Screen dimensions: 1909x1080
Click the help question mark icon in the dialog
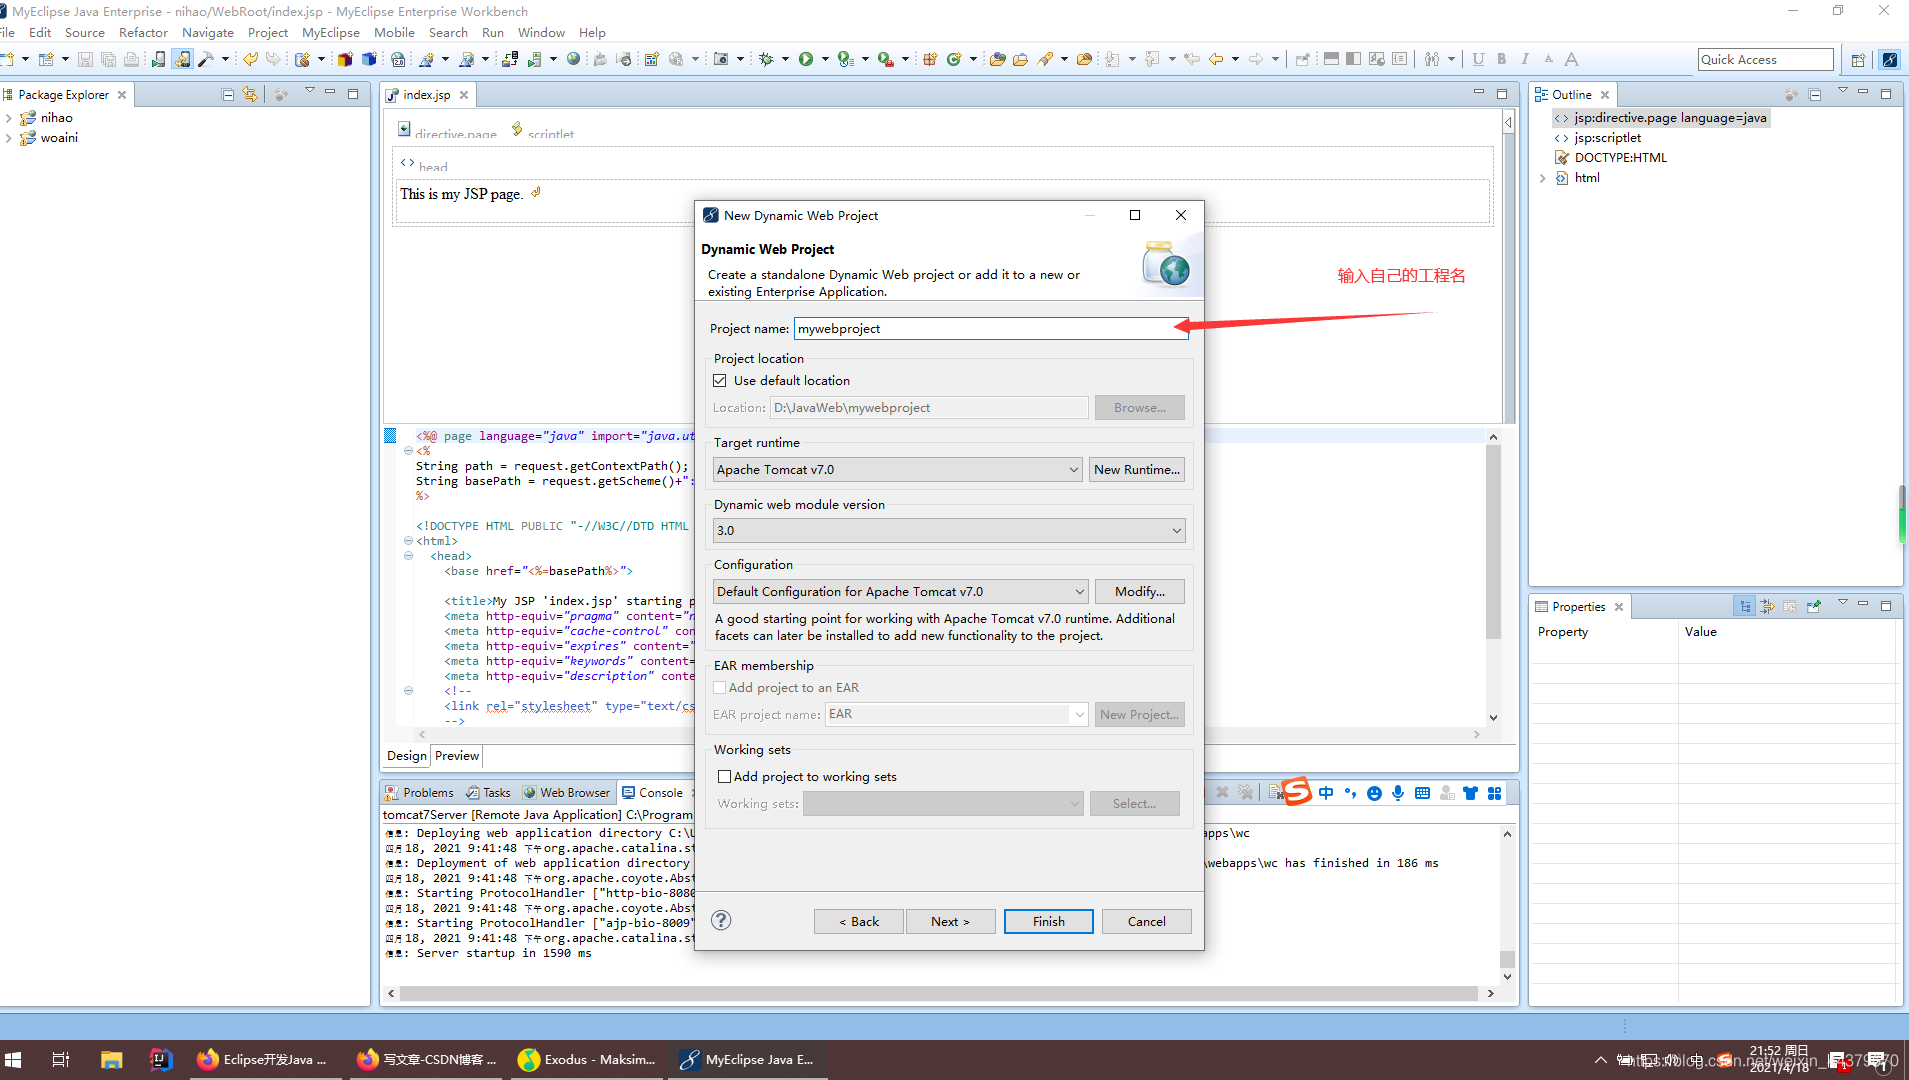pos(721,920)
